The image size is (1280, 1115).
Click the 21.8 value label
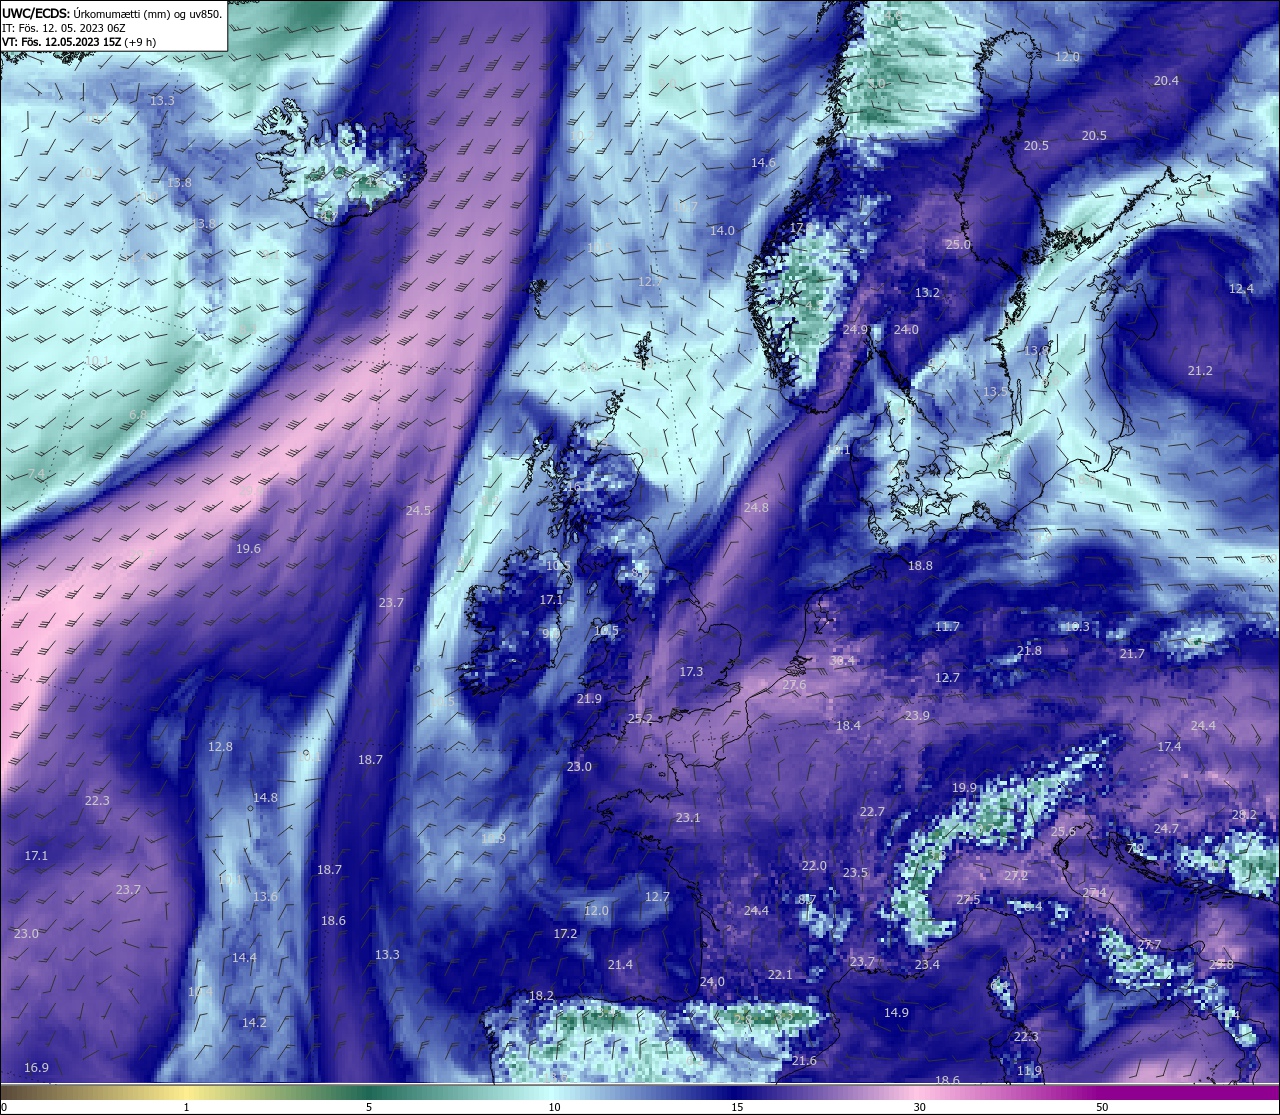(x=1029, y=651)
